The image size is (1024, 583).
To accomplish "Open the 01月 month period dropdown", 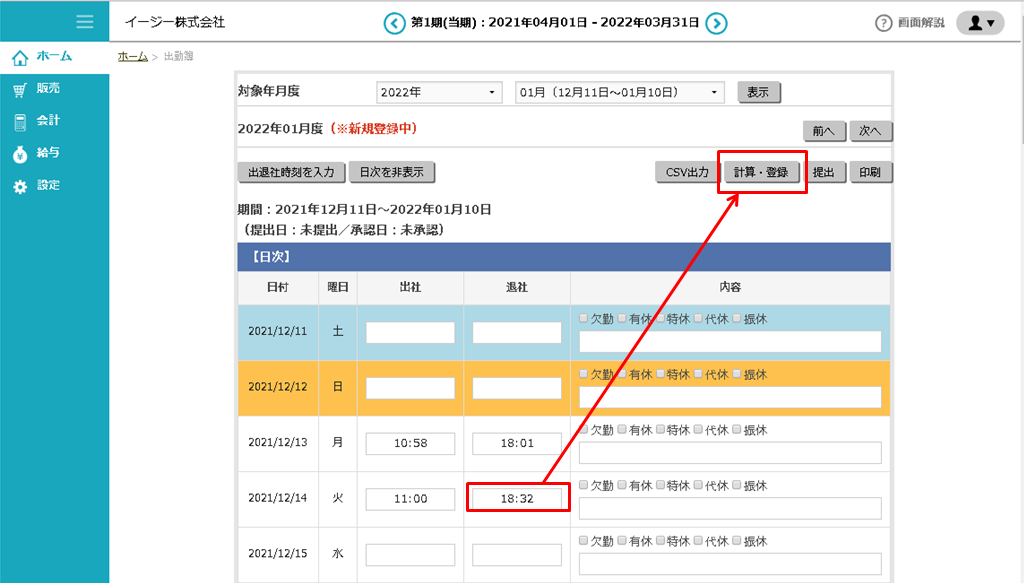I will pos(618,92).
